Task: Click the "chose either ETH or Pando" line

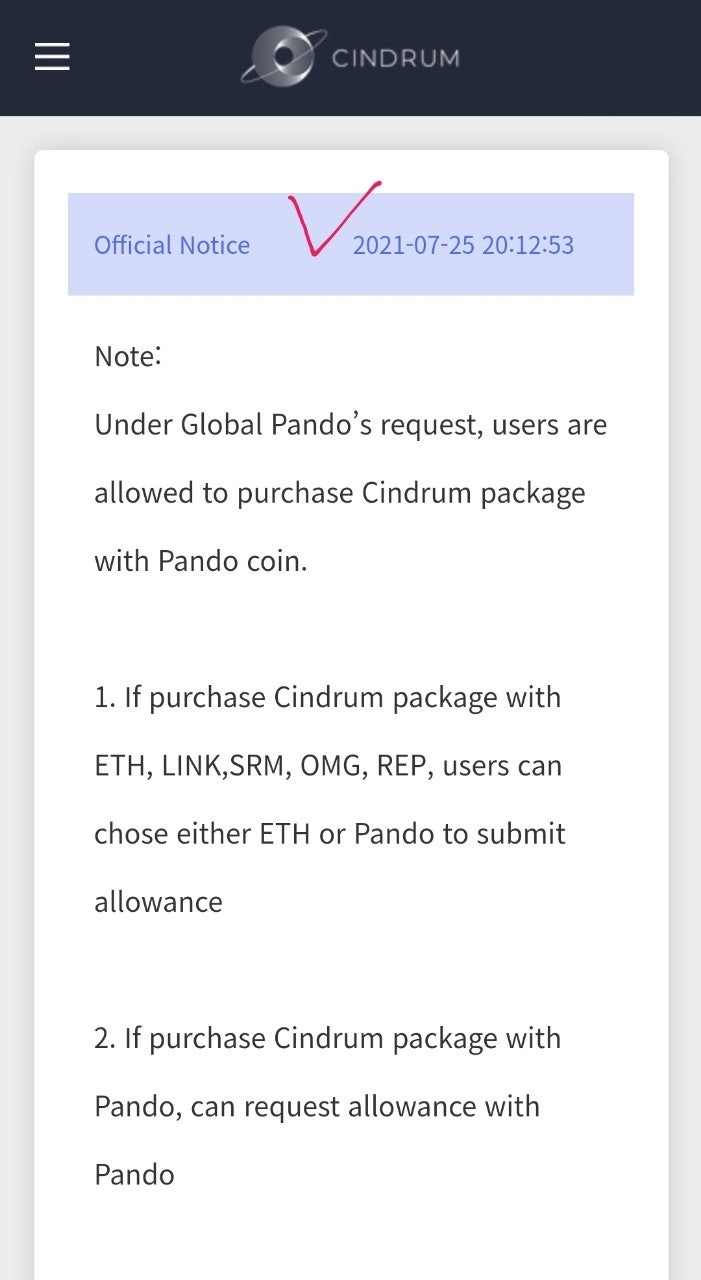Action: [330, 834]
